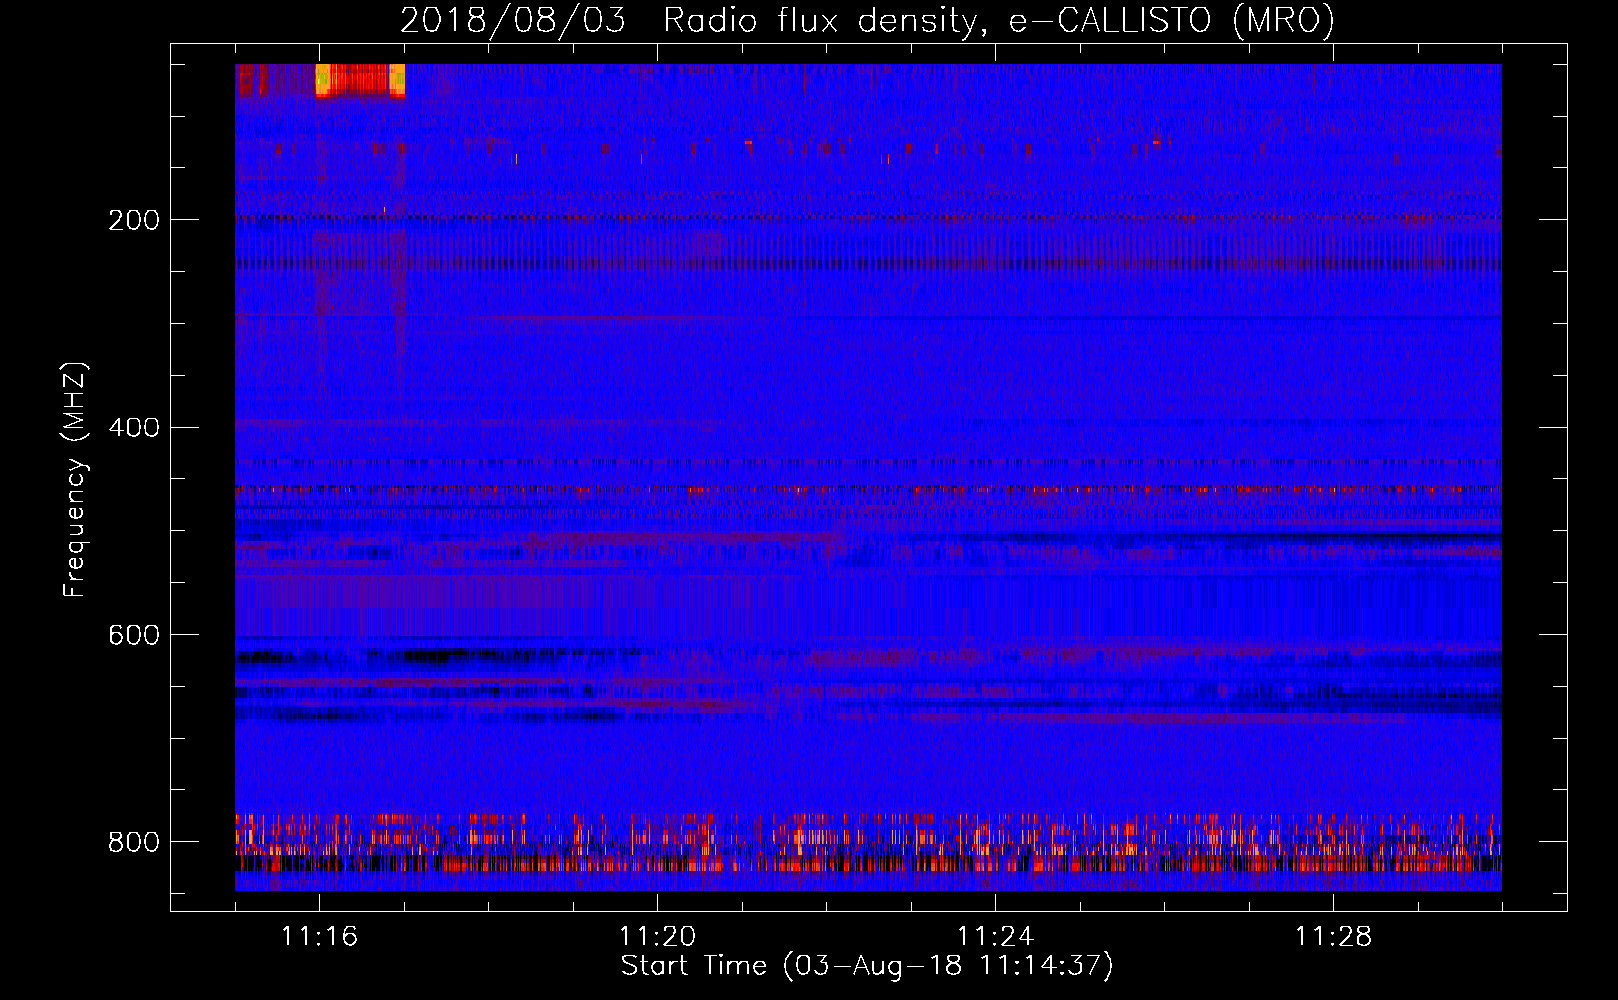Click the "600" frequency tick label

[x=134, y=635]
